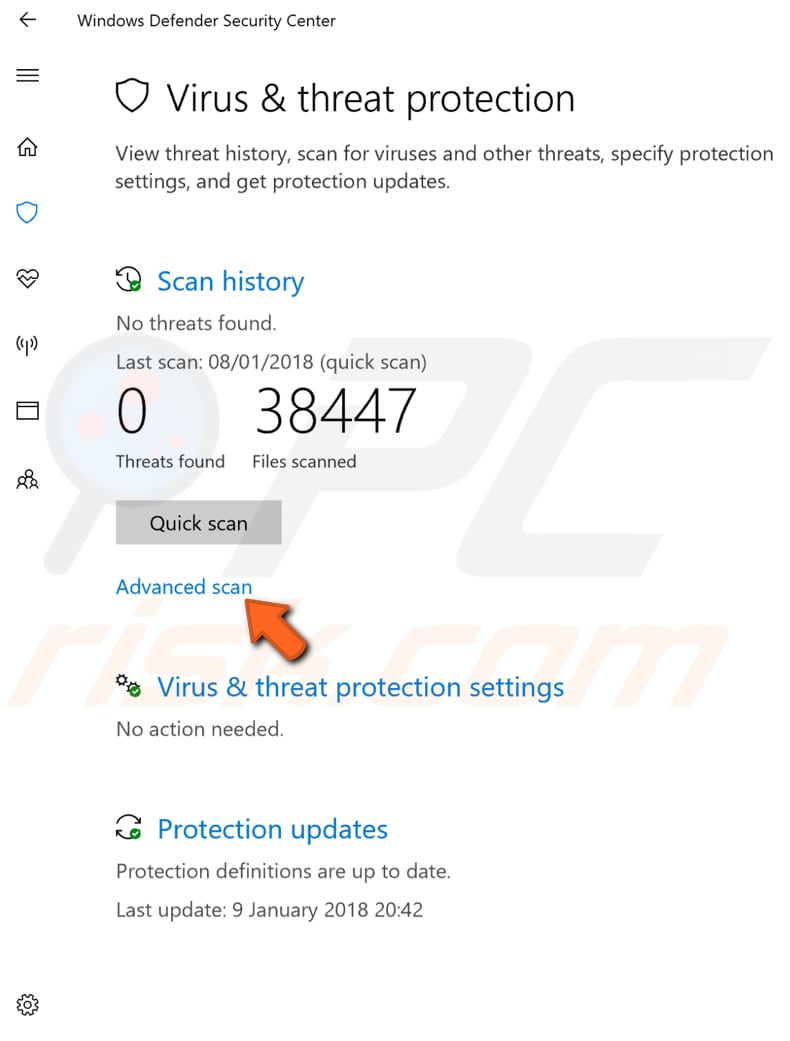790x1041 pixels.
Task: Select the Virus & threat protection shield icon
Action: 26,213
